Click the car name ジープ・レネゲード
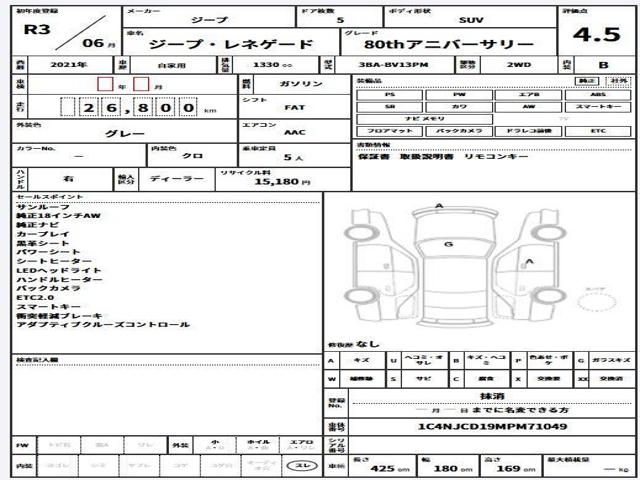The width and height of the screenshot is (640, 480). 231,44
